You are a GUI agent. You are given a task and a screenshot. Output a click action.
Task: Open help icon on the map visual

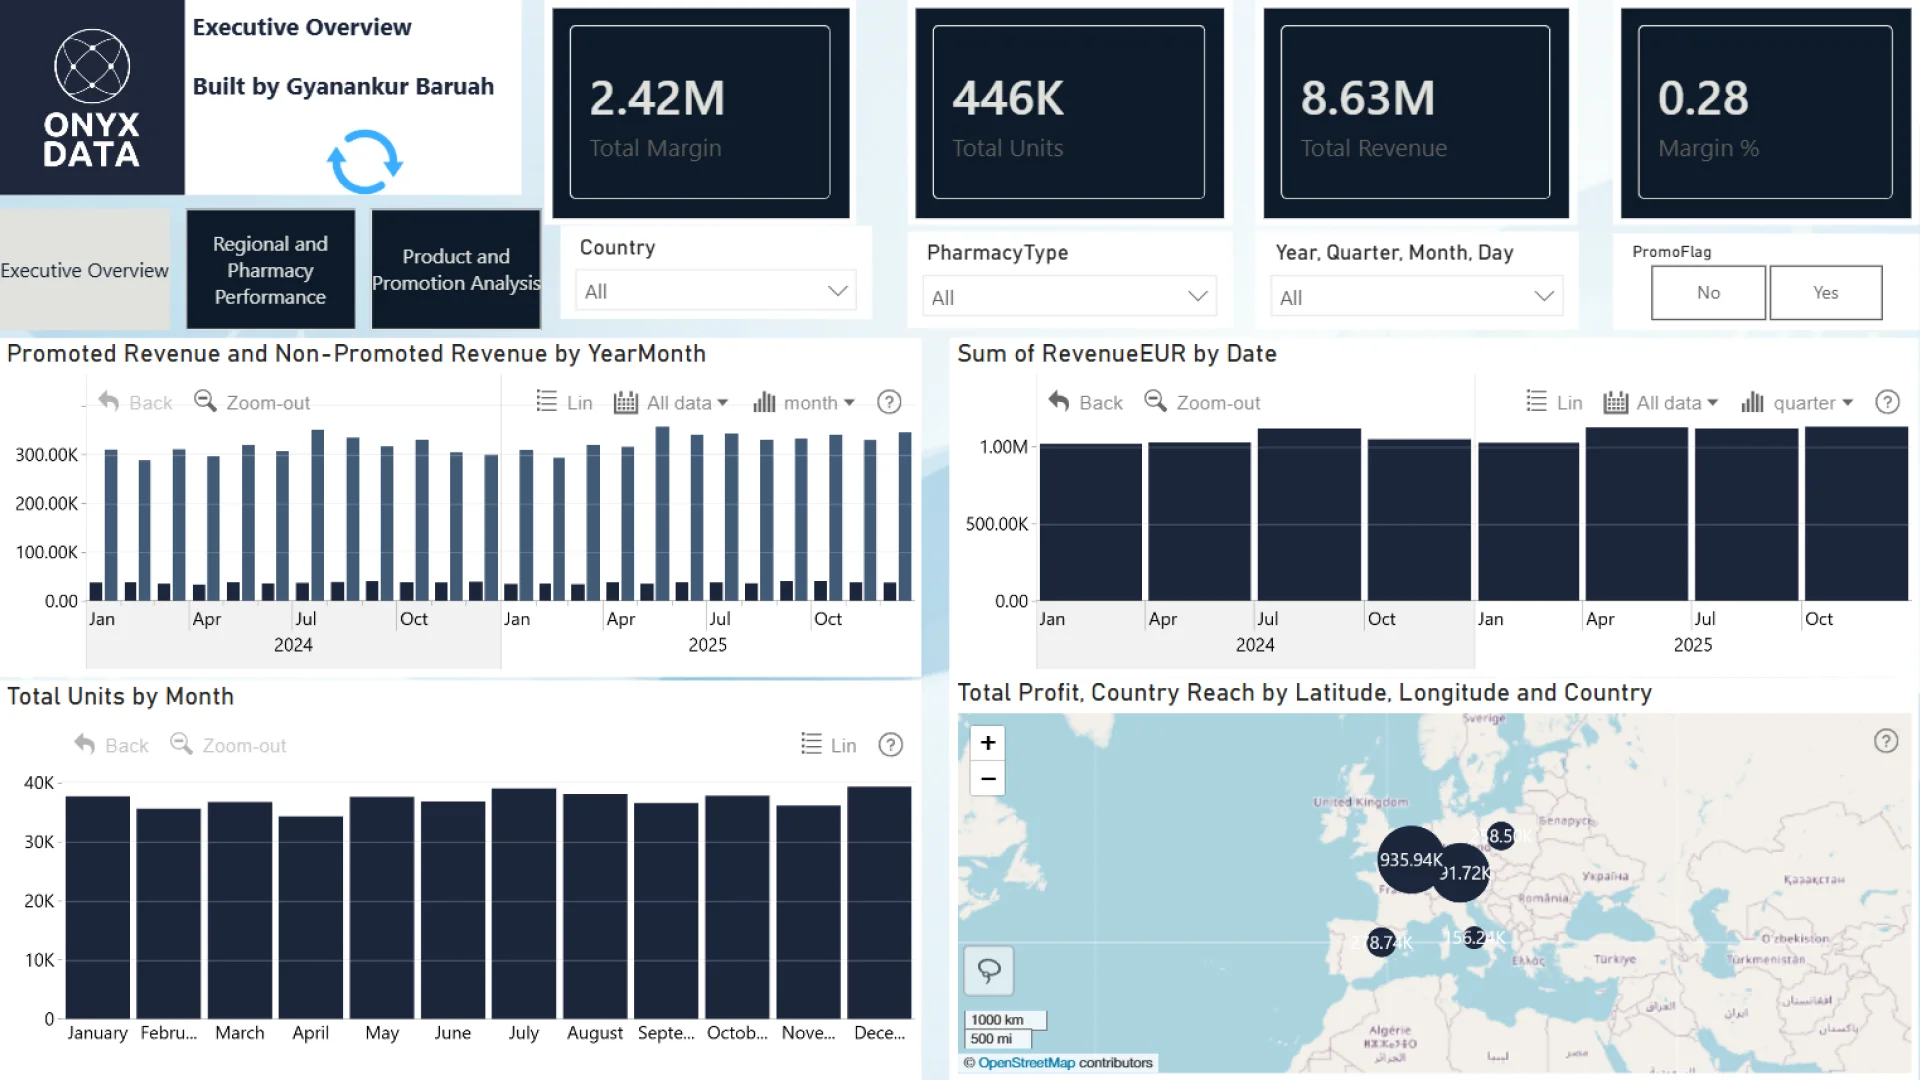click(x=1885, y=741)
